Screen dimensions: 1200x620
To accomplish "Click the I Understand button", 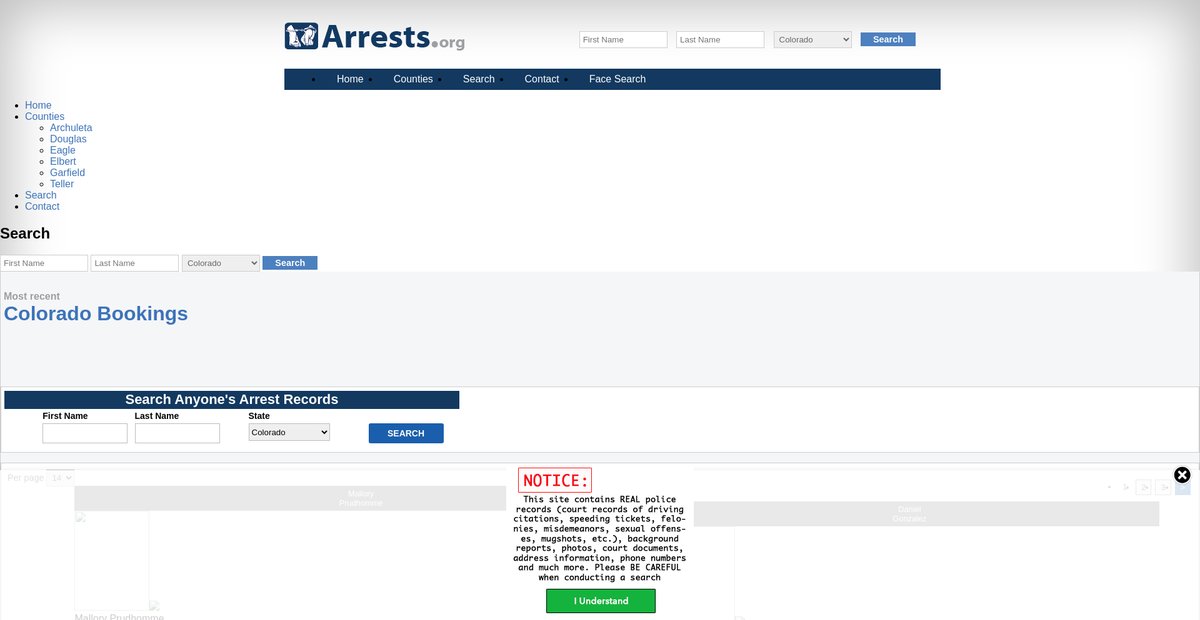I will click(x=601, y=601).
